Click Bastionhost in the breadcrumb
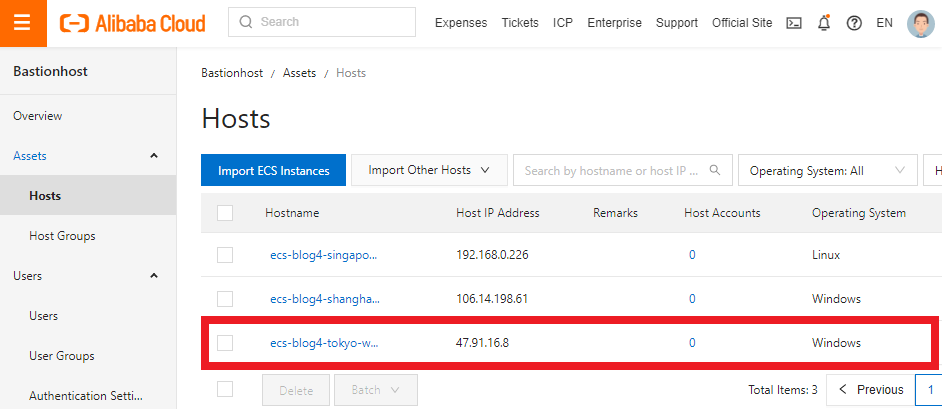Image resolution: width=942 pixels, height=409 pixels. (232, 73)
